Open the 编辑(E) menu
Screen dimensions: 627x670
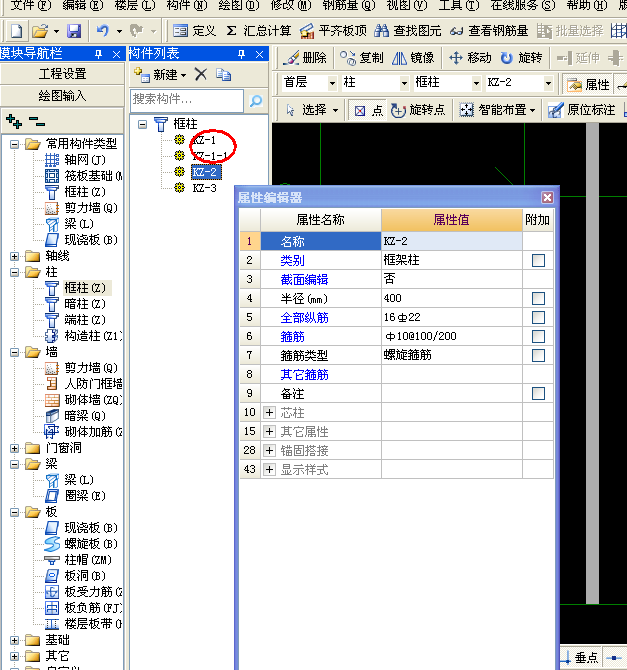83,5
